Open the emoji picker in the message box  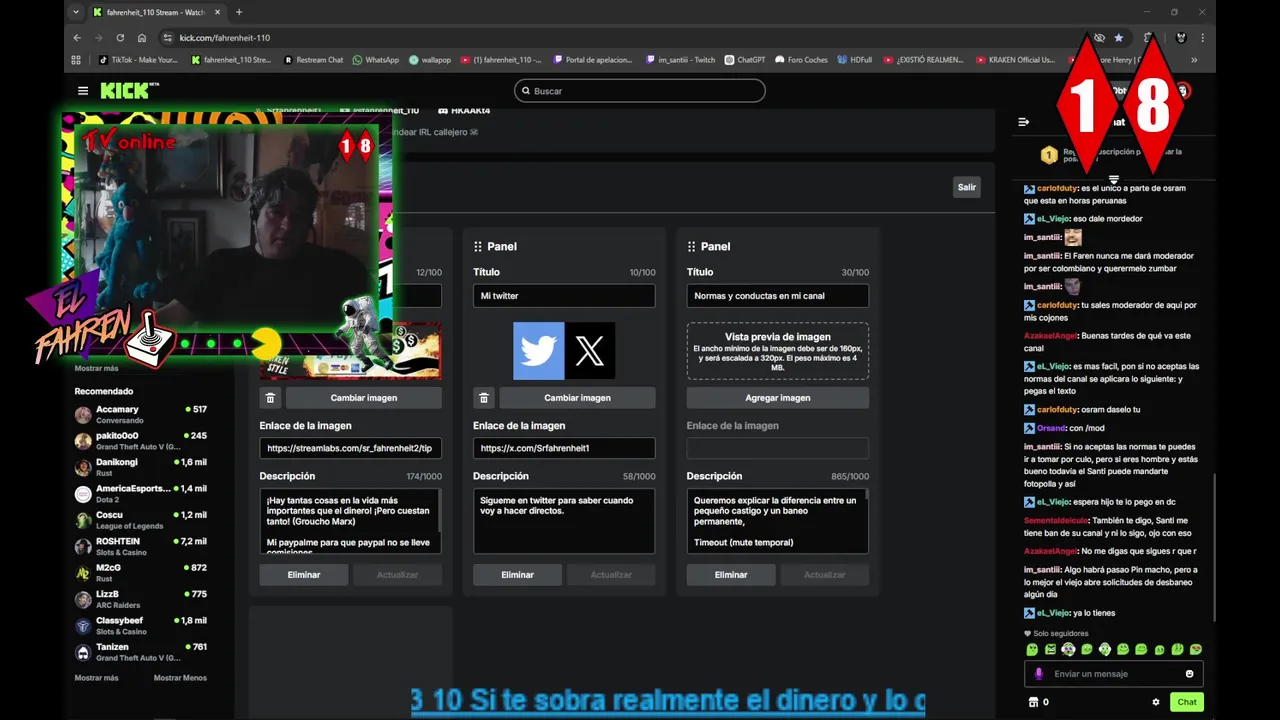tap(1189, 674)
